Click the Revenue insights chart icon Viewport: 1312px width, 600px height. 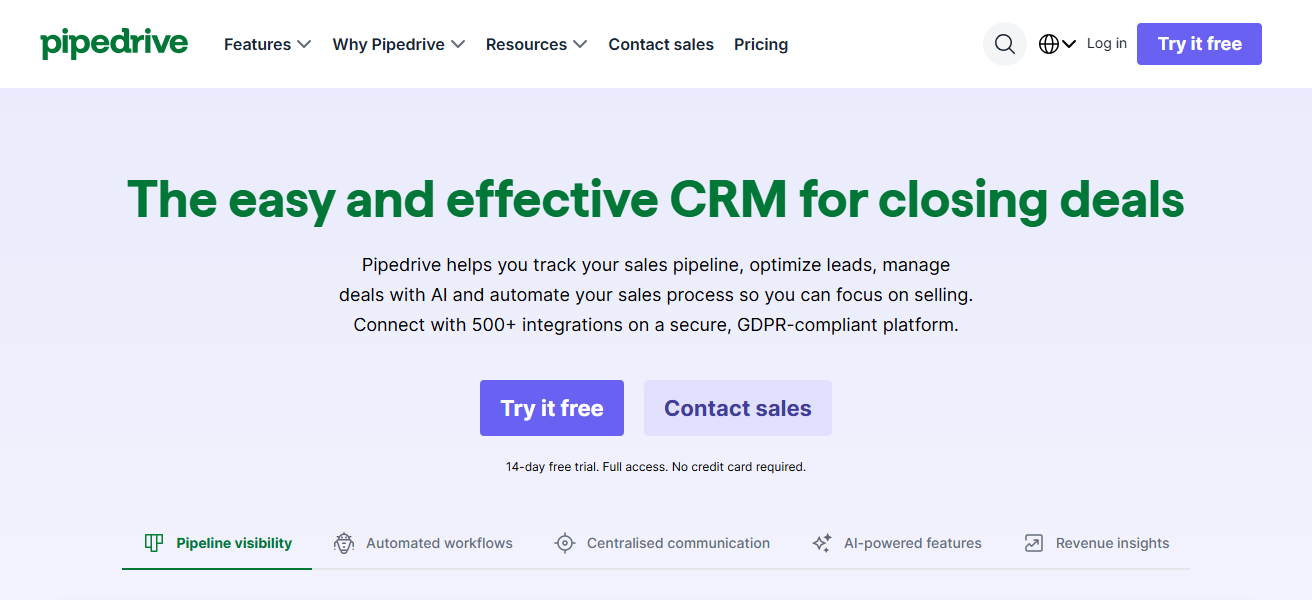(1034, 543)
